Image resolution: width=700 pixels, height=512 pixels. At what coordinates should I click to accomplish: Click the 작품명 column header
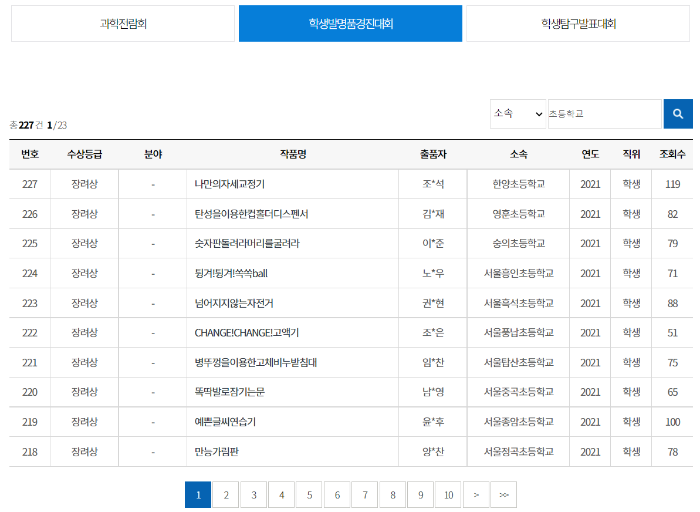[293, 154]
